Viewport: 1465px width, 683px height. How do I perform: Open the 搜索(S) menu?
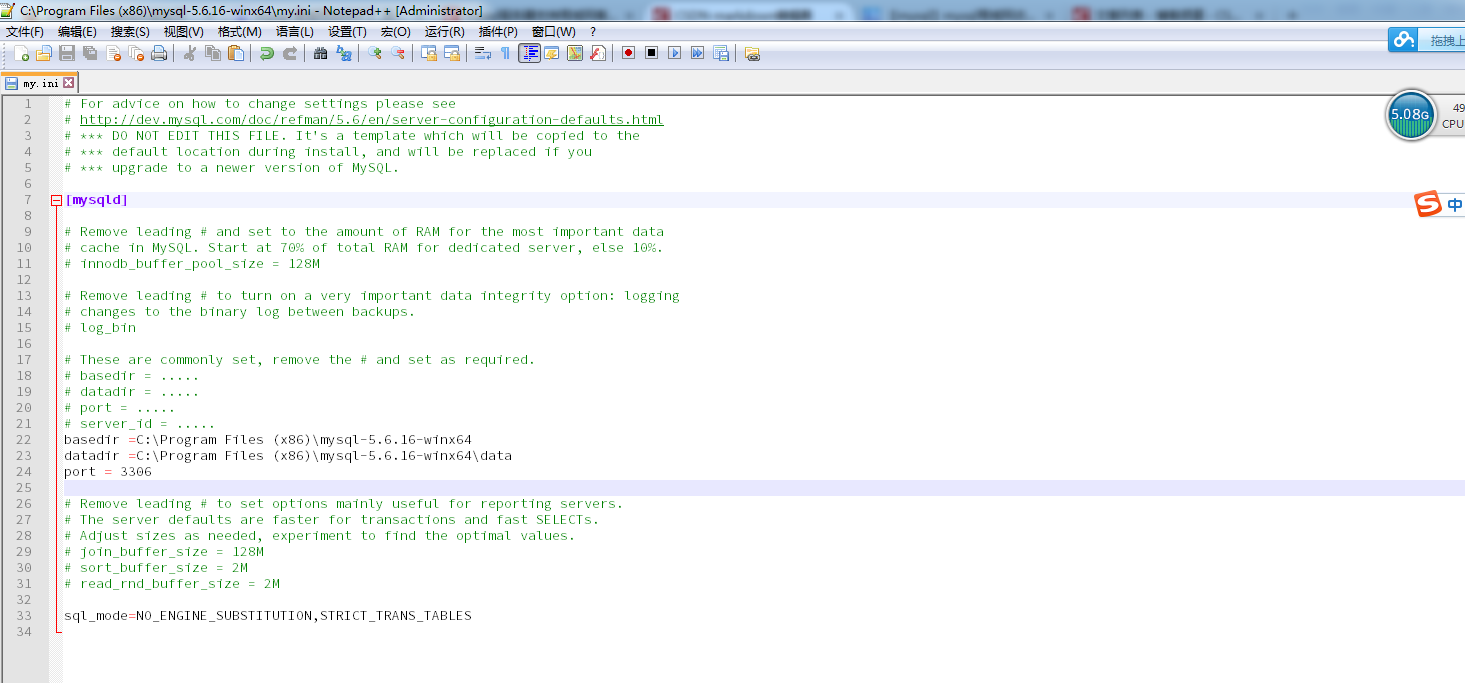[x=130, y=32]
